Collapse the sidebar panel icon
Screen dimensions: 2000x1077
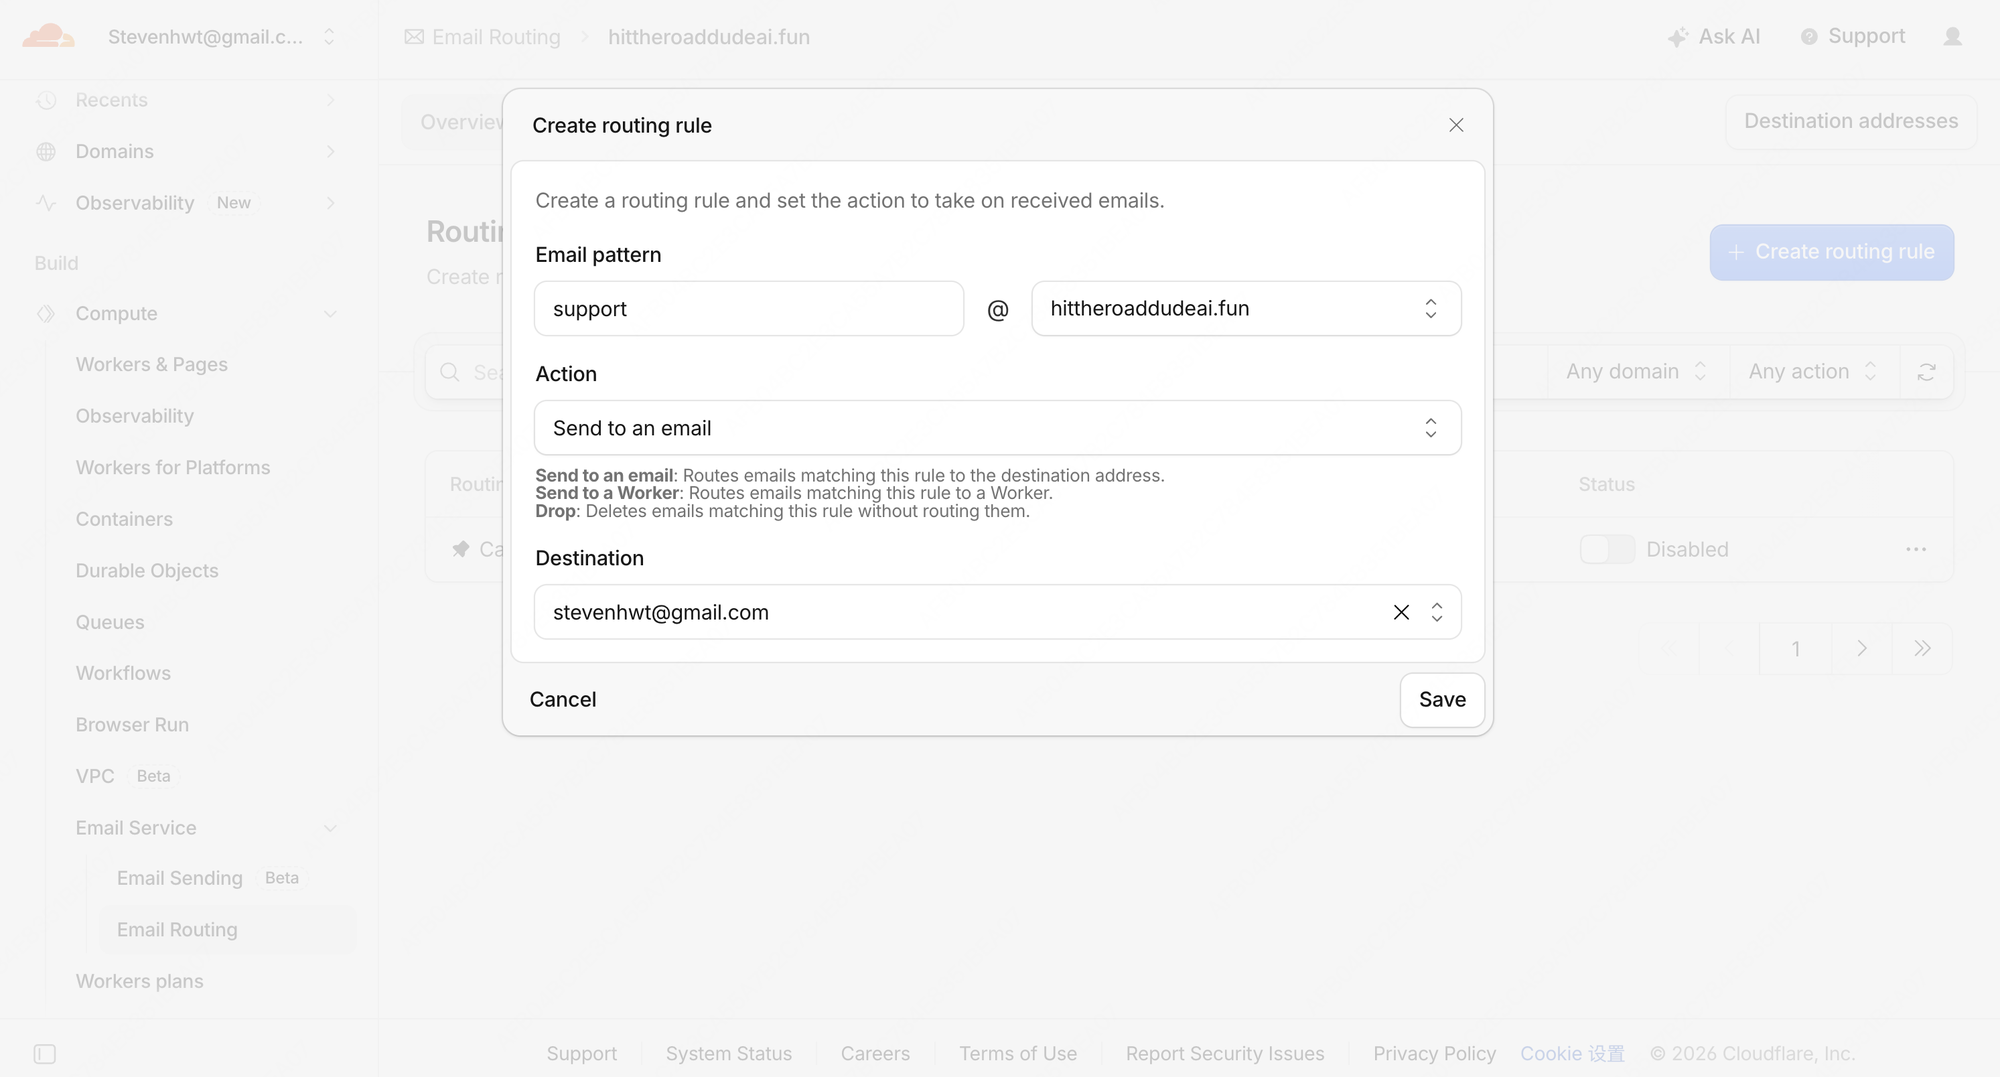coord(45,1054)
